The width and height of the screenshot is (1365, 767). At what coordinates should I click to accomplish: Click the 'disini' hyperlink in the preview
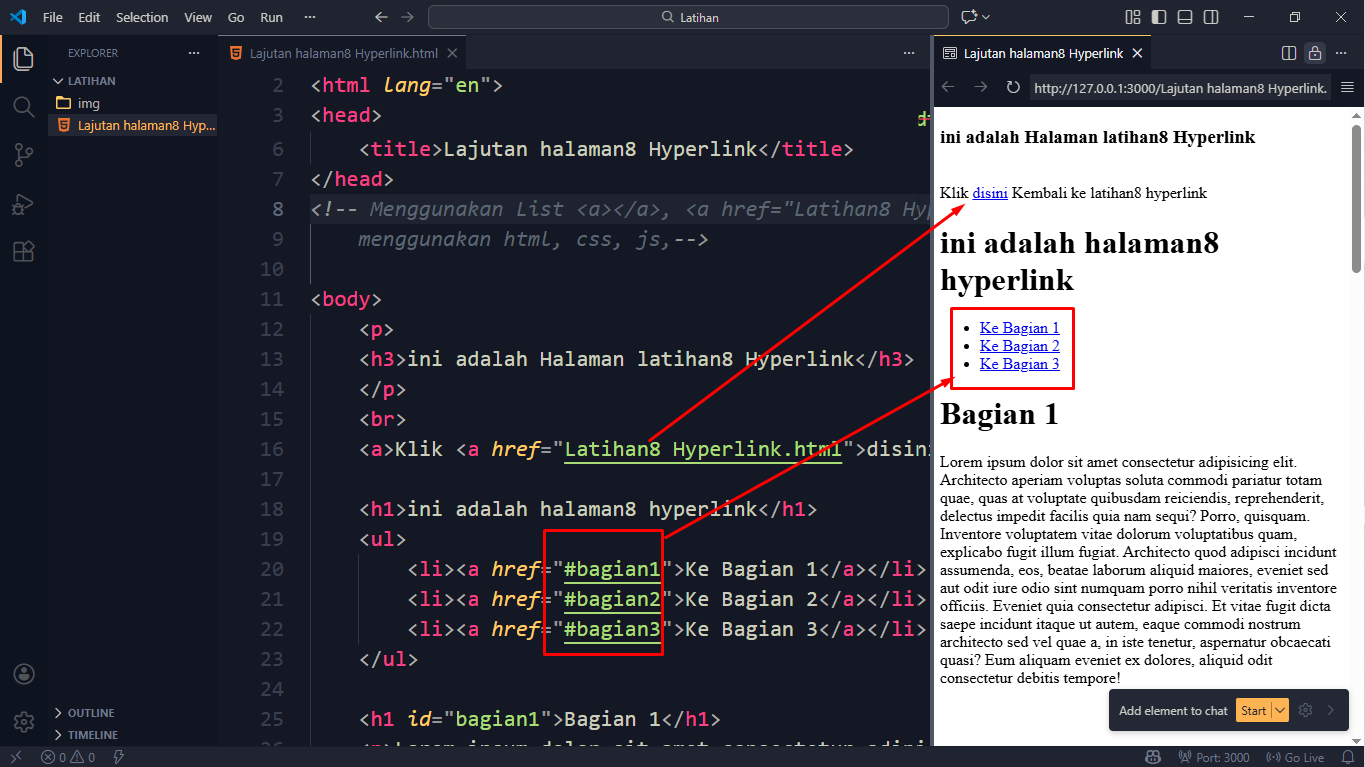pyautogui.click(x=989, y=192)
